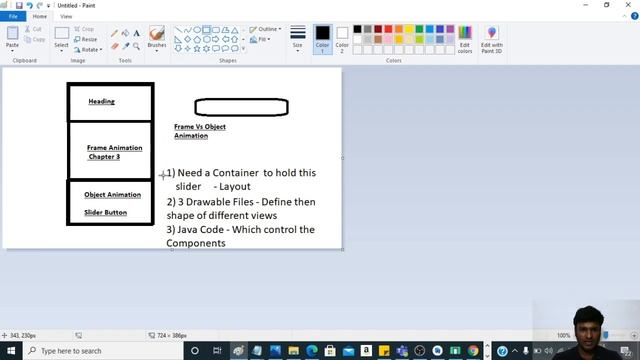Open the Paste dropdown arrow

pyautogui.click(x=12, y=51)
